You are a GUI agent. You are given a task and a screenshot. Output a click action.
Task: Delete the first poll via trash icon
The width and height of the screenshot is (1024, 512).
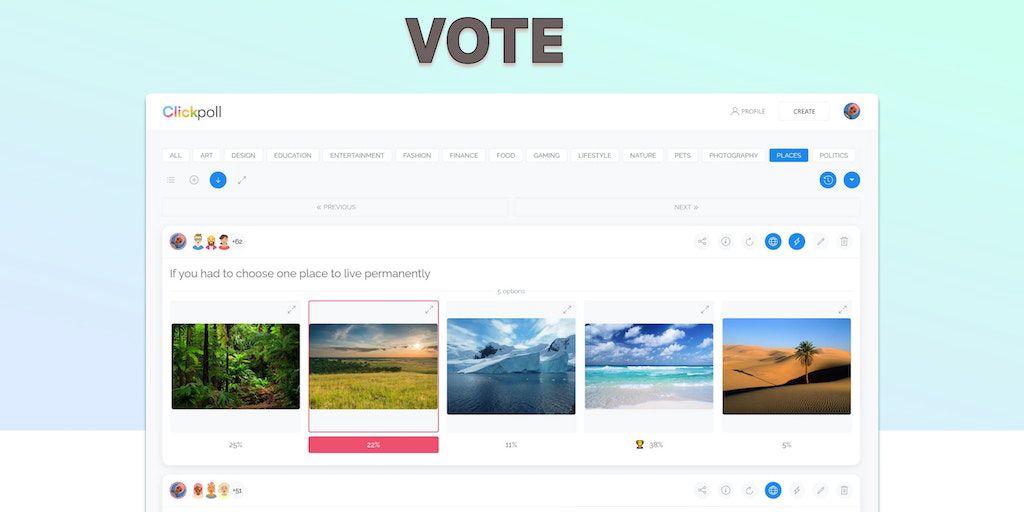pos(844,242)
